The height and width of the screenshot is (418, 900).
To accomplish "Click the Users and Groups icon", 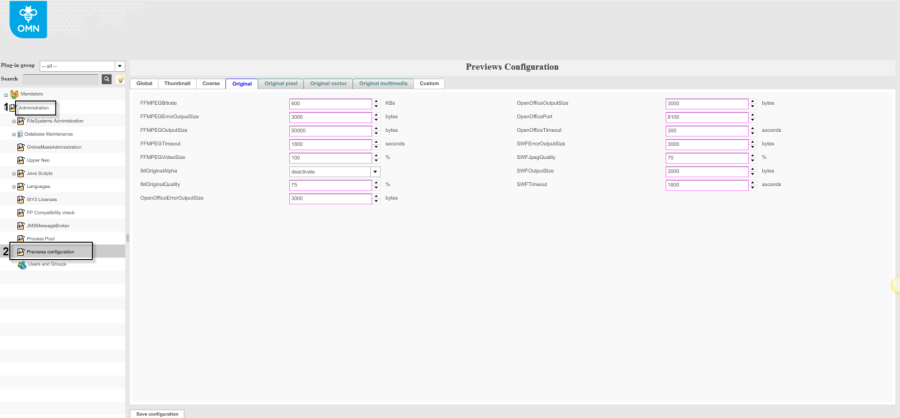I will tap(22, 265).
